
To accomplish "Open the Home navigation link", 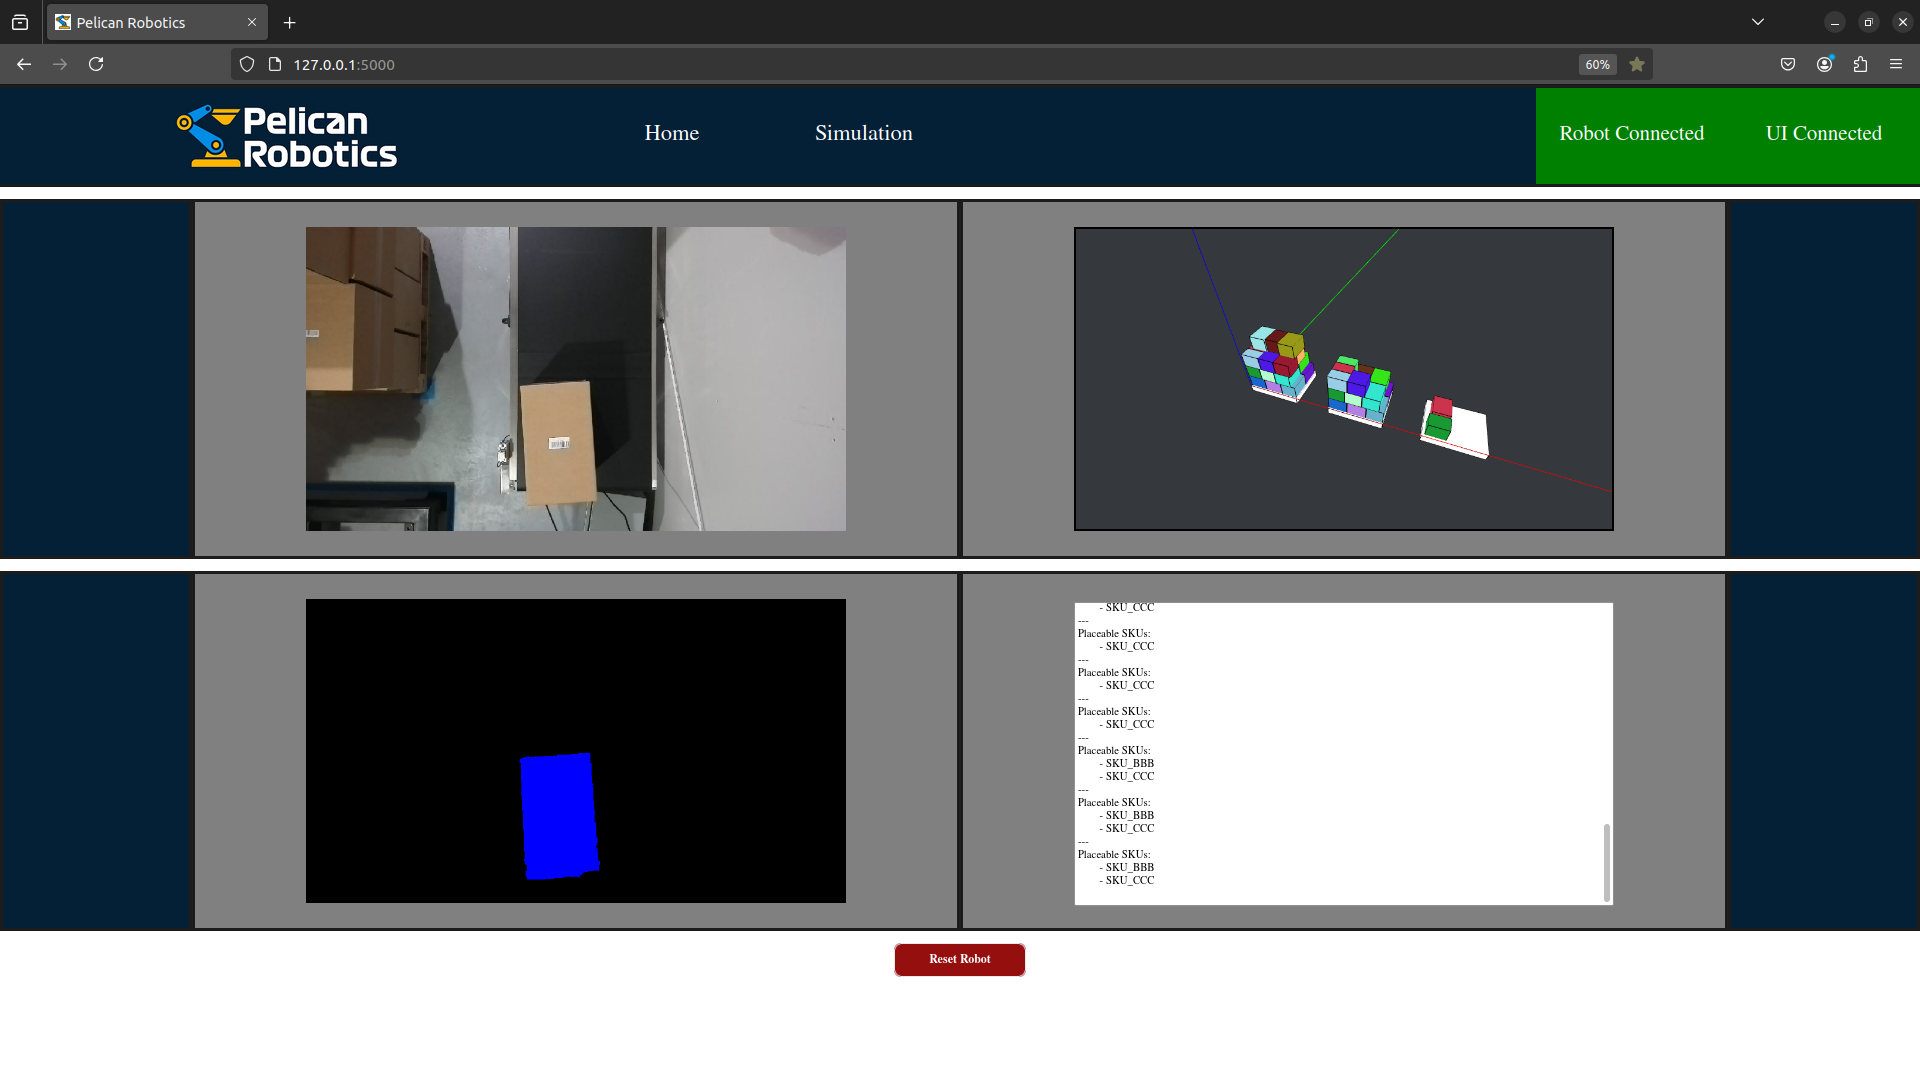I will click(x=671, y=133).
